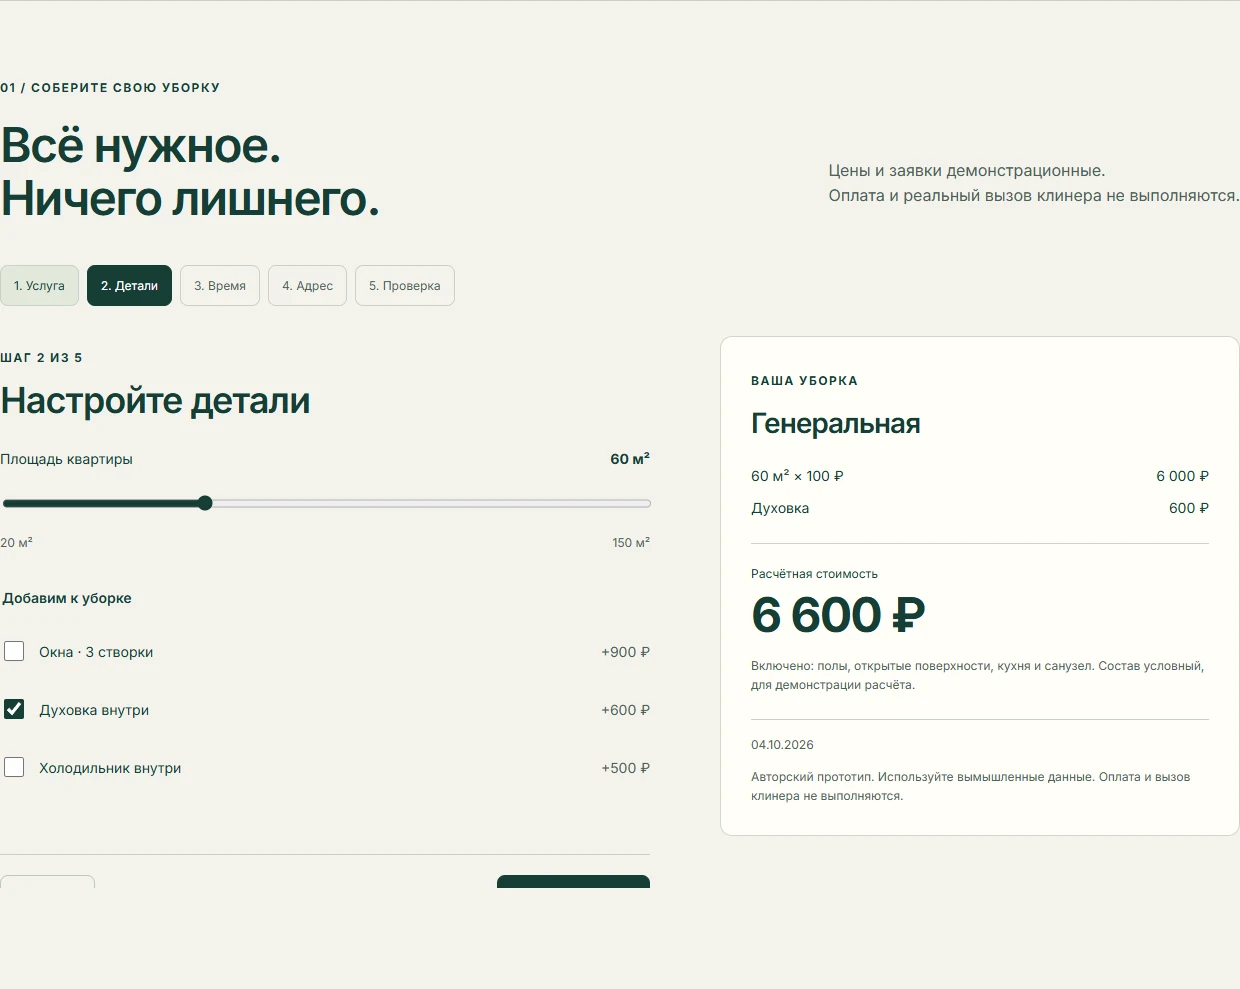Uncheck the Духовка внутри option
1240x989 pixels.
click(x=14, y=710)
